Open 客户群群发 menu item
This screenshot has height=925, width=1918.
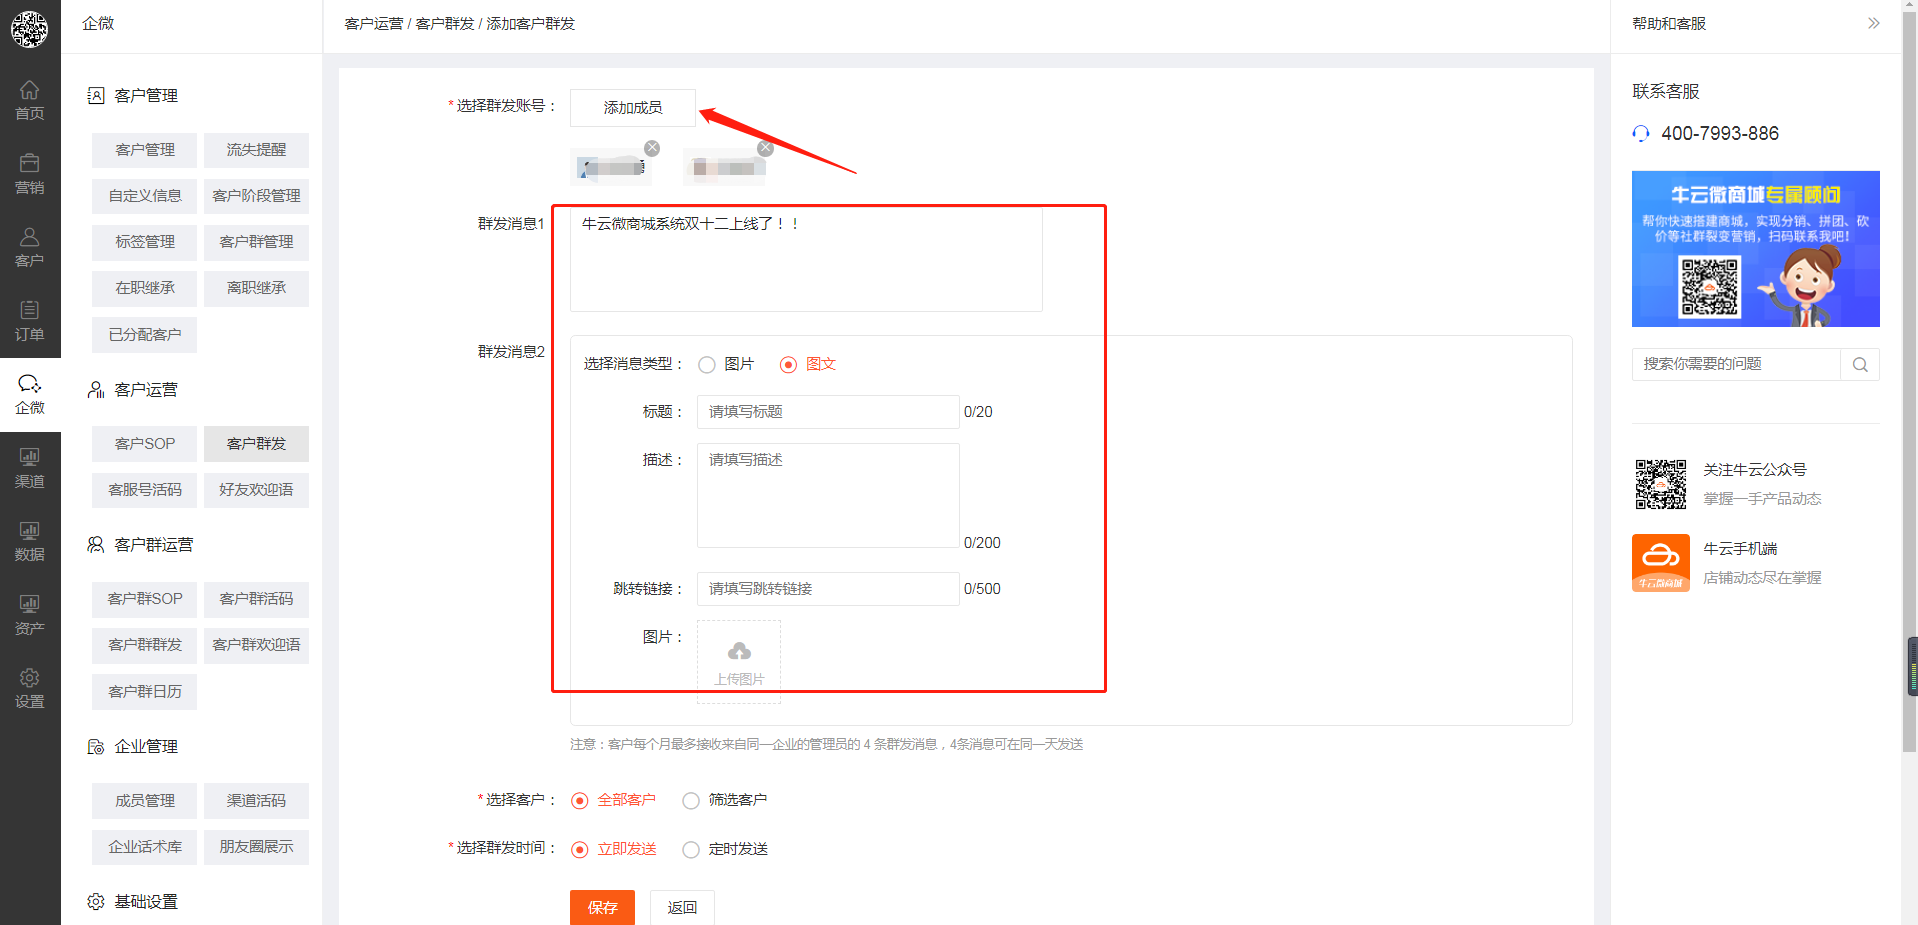[x=144, y=645]
